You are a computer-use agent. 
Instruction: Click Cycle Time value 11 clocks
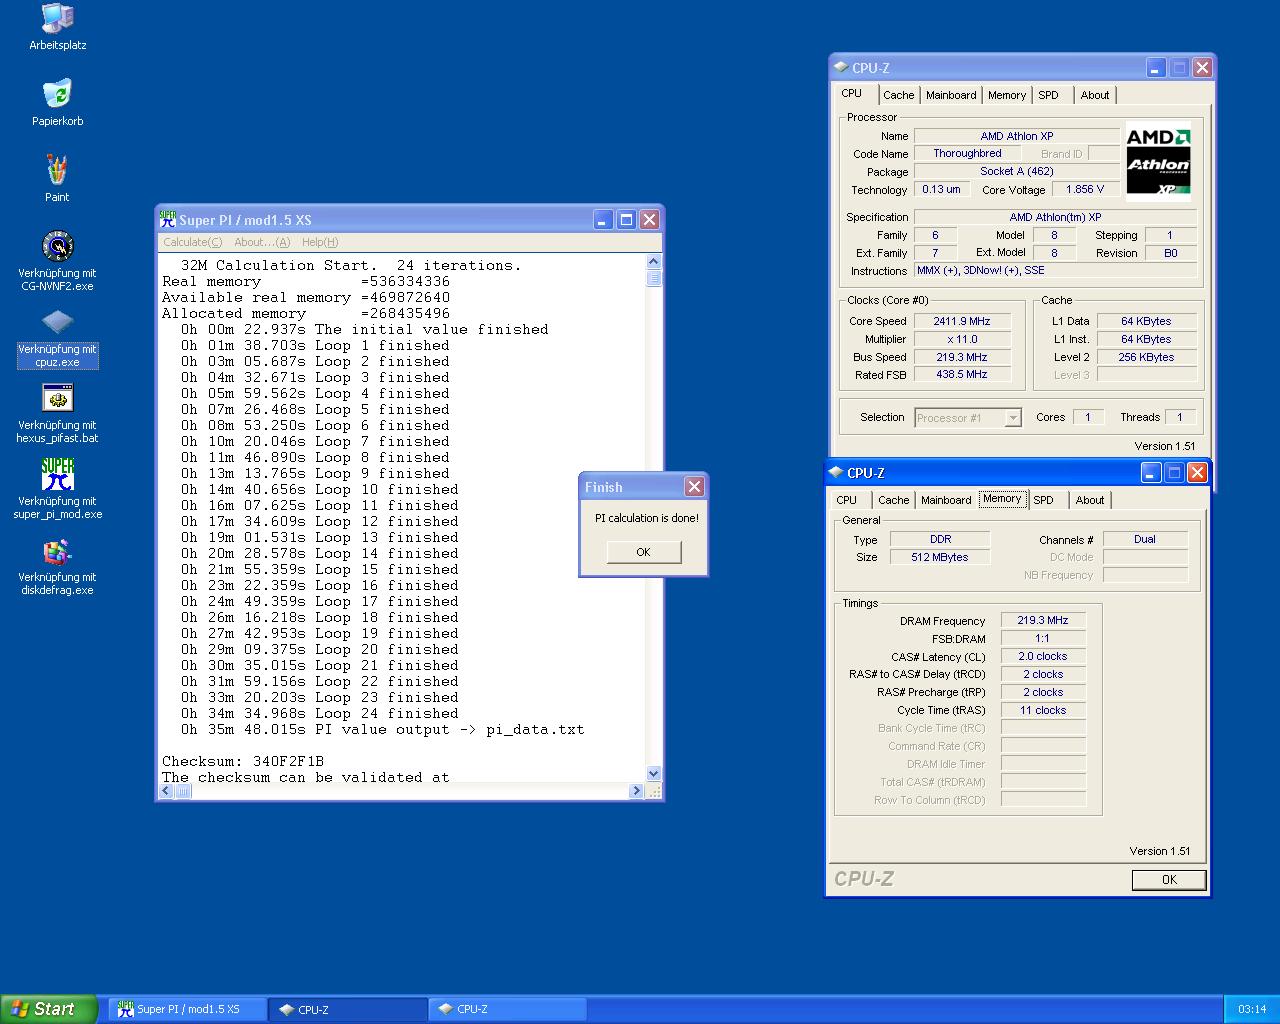[1043, 711]
